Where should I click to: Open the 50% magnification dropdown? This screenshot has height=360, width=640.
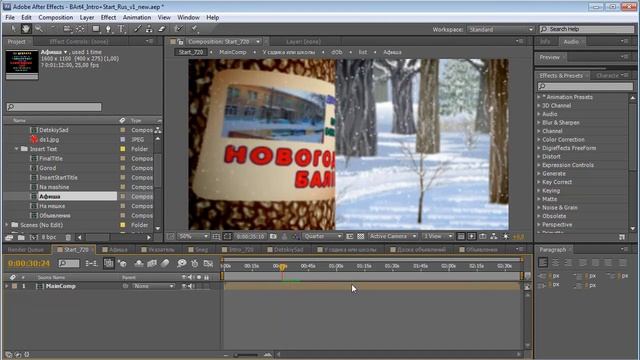coord(193,236)
